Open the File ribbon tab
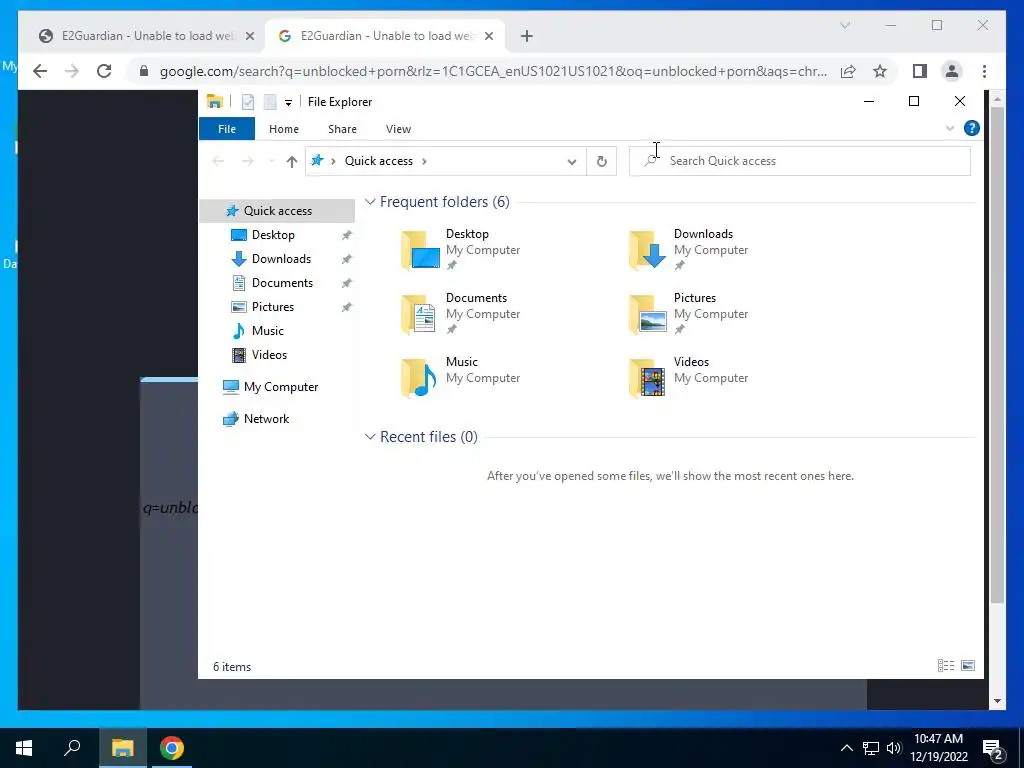This screenshot has height=768, width=1024. point(227,129)
